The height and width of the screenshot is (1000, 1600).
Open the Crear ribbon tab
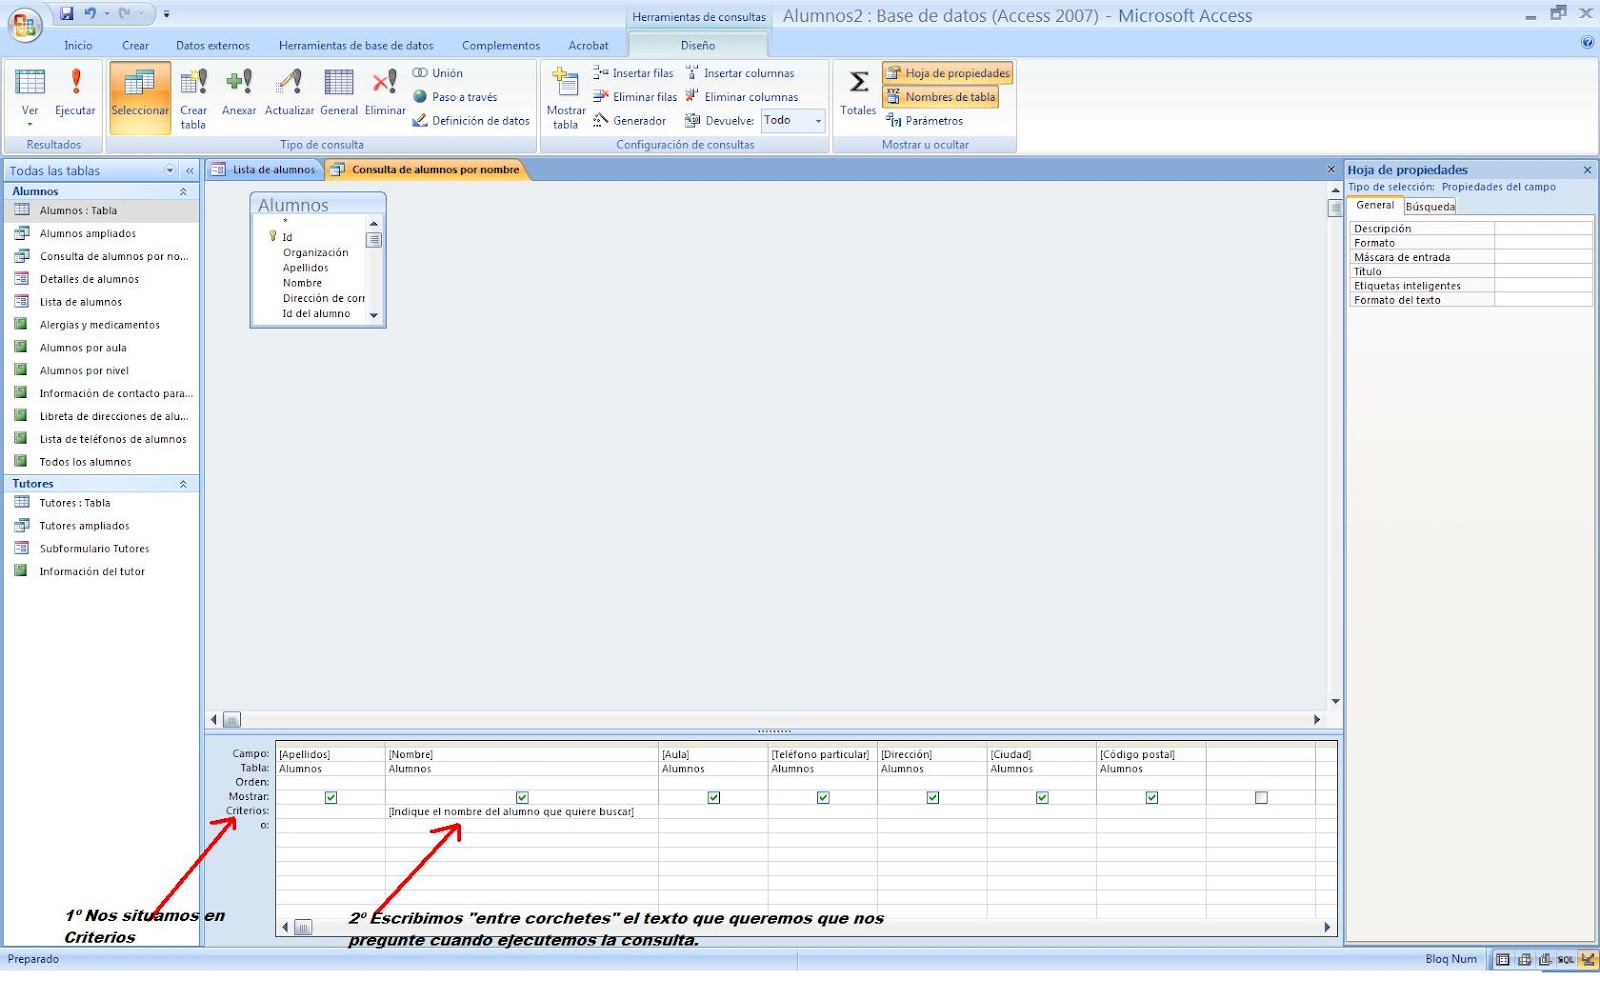(x=135, y=45)
